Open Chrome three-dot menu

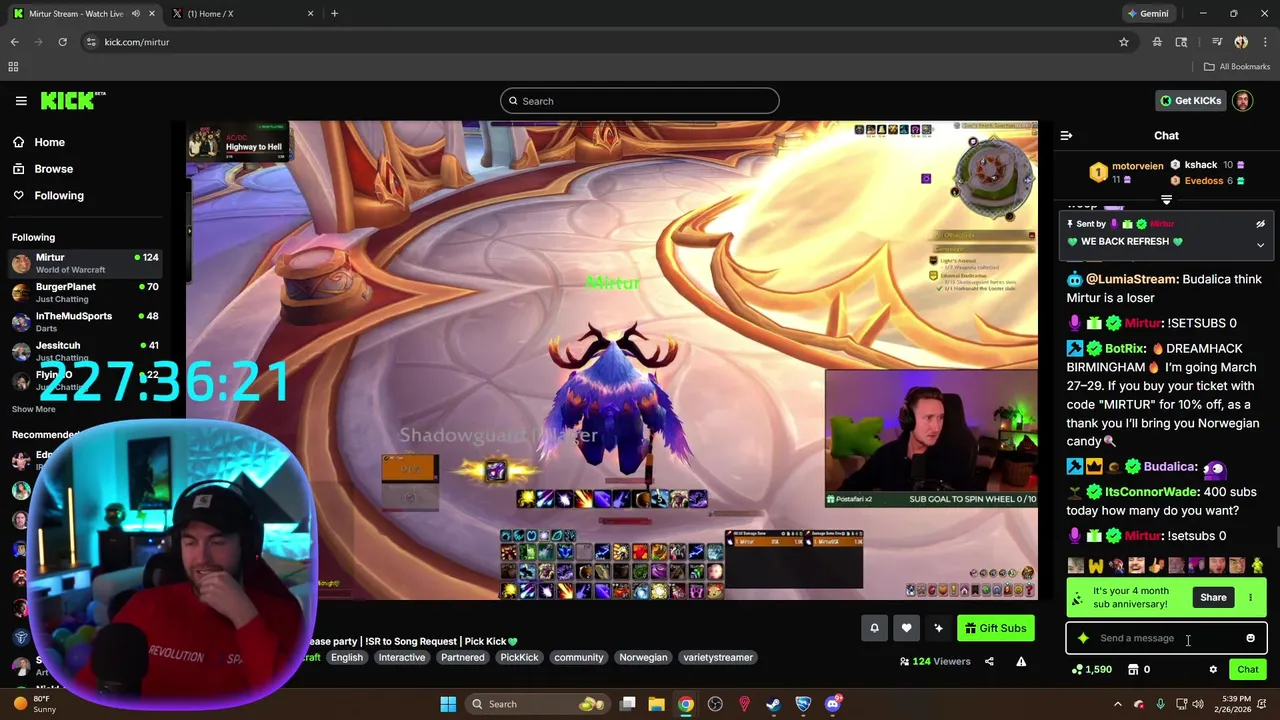[x=1265, y=42]
